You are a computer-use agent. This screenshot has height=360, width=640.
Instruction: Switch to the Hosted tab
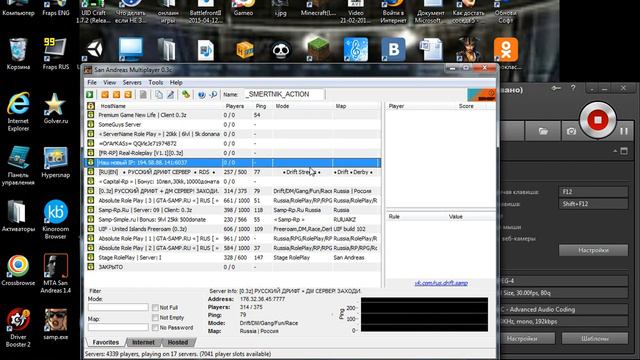[178, 342]
